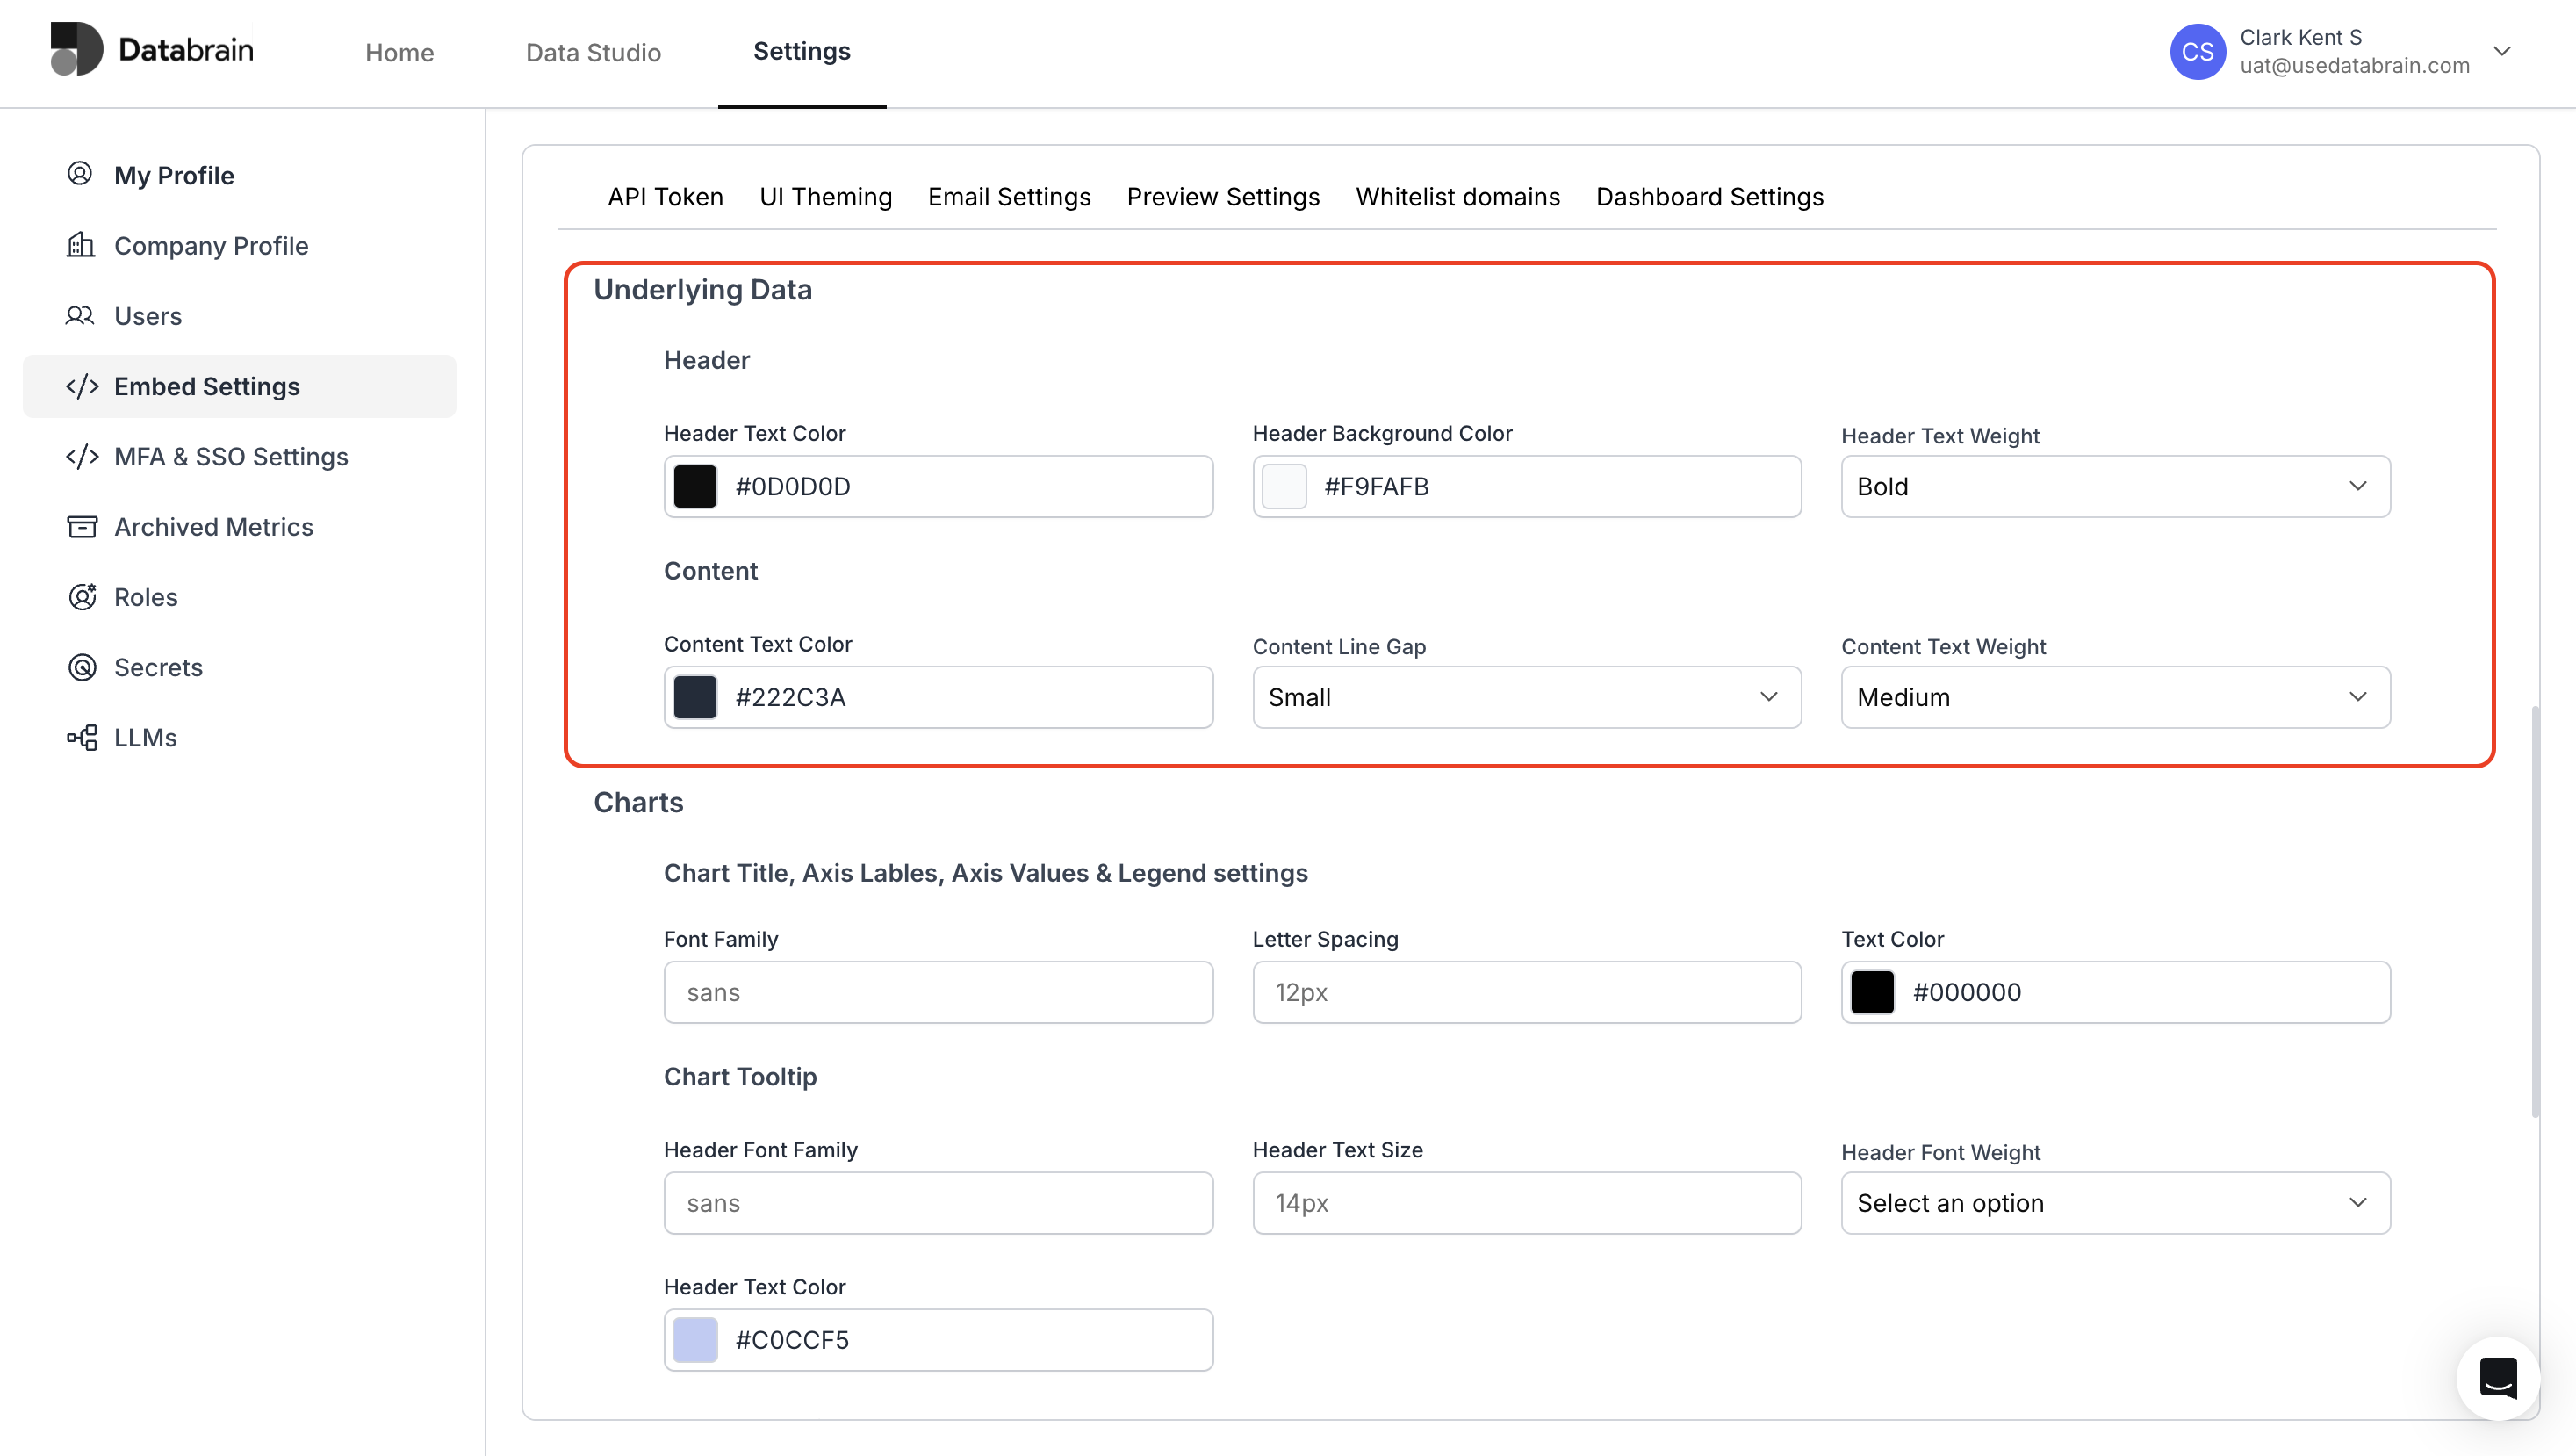This screenshot has height=1456, width=2576.
Task: Open the Dashboard Settings tab
Action: coord(1709,197)
